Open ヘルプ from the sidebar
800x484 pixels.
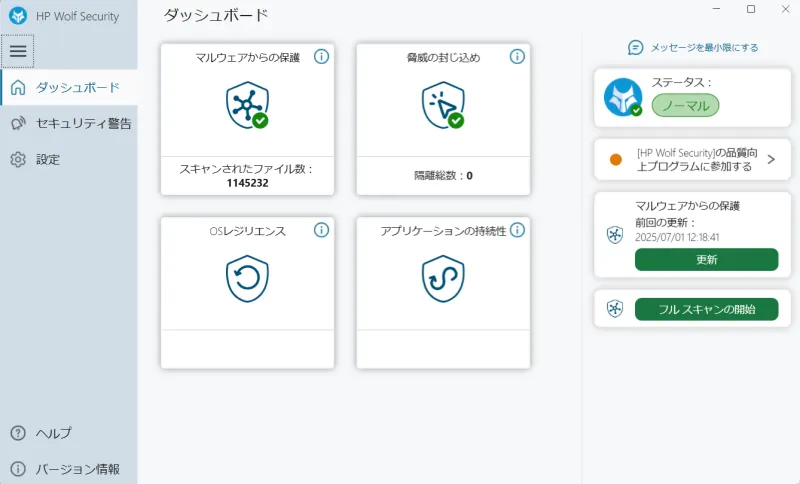pos(69,433)
